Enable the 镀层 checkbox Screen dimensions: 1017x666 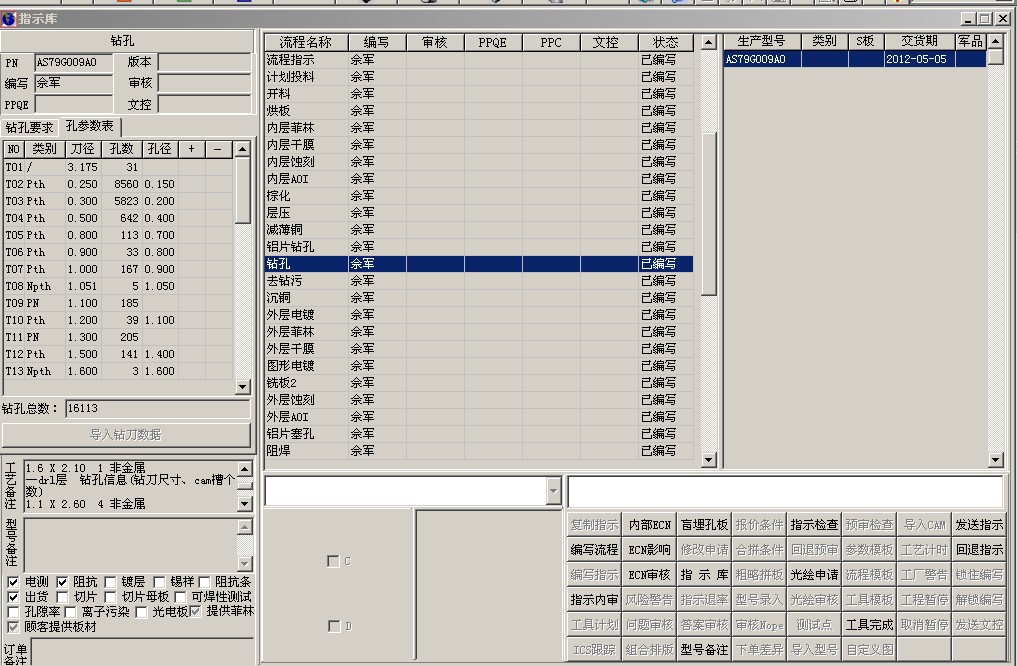(110, 582)
